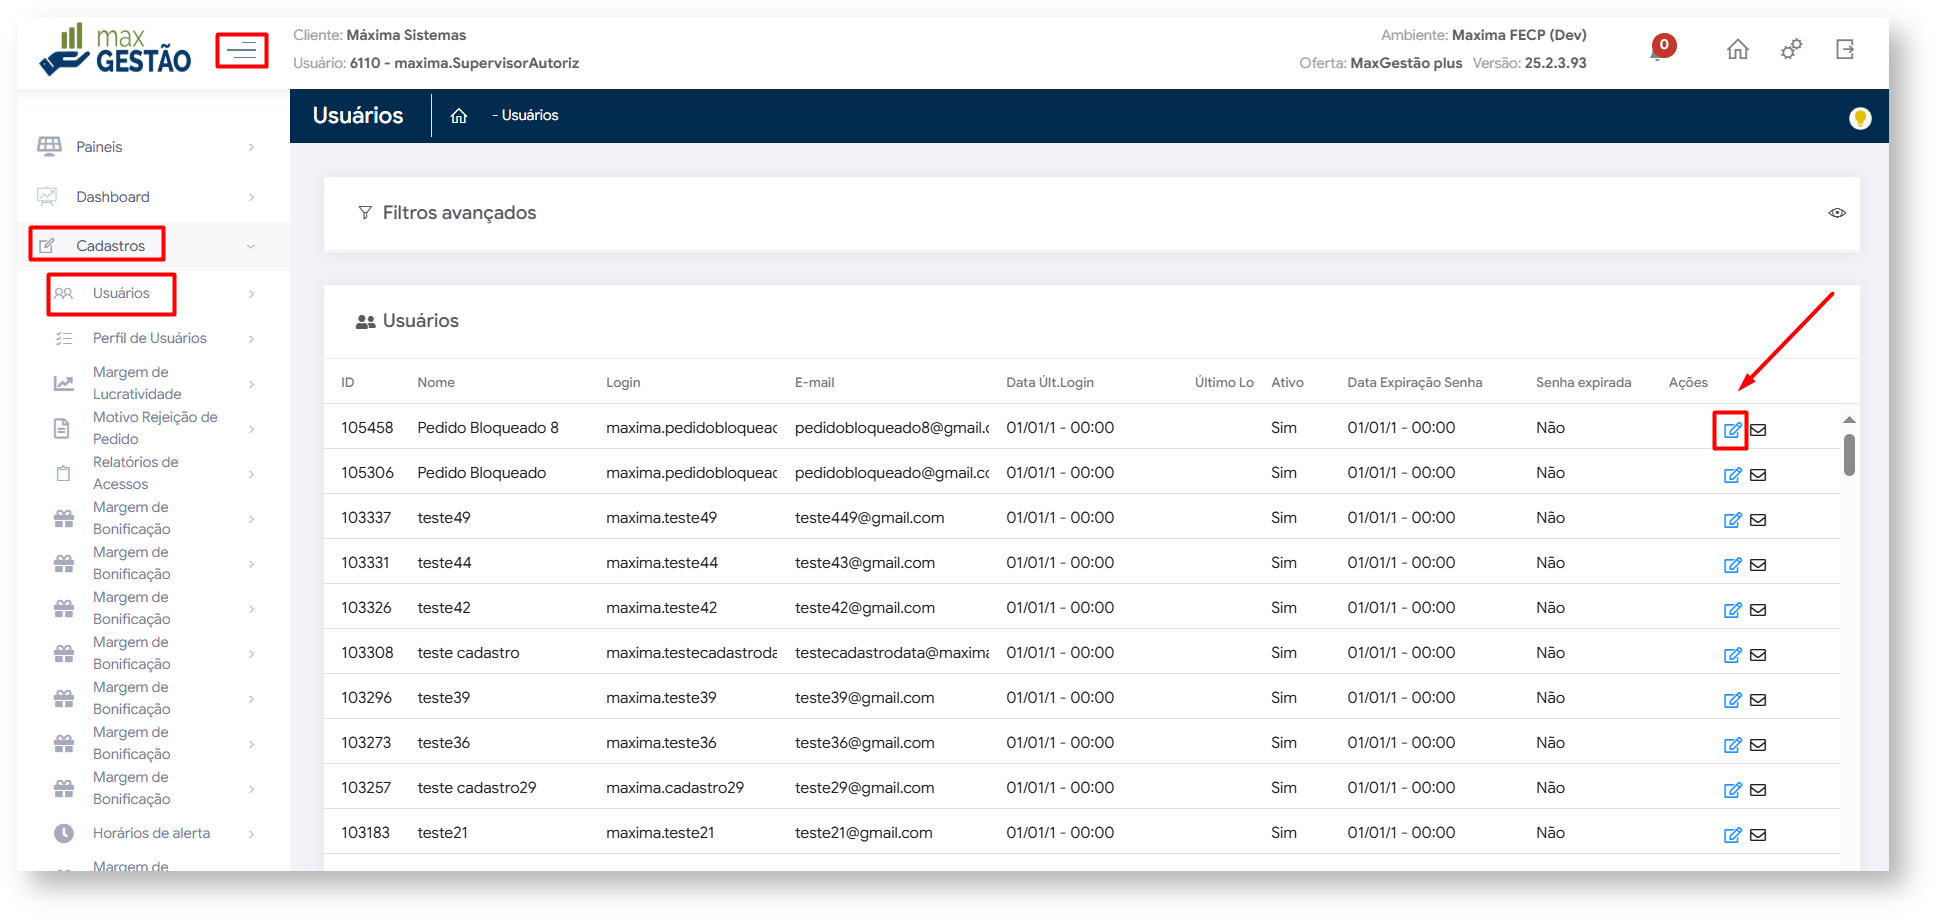This screenshot has width=1937, height=919.
Task: Click the user table vertical scrollbar
Action: click(x=1849, y=455)
